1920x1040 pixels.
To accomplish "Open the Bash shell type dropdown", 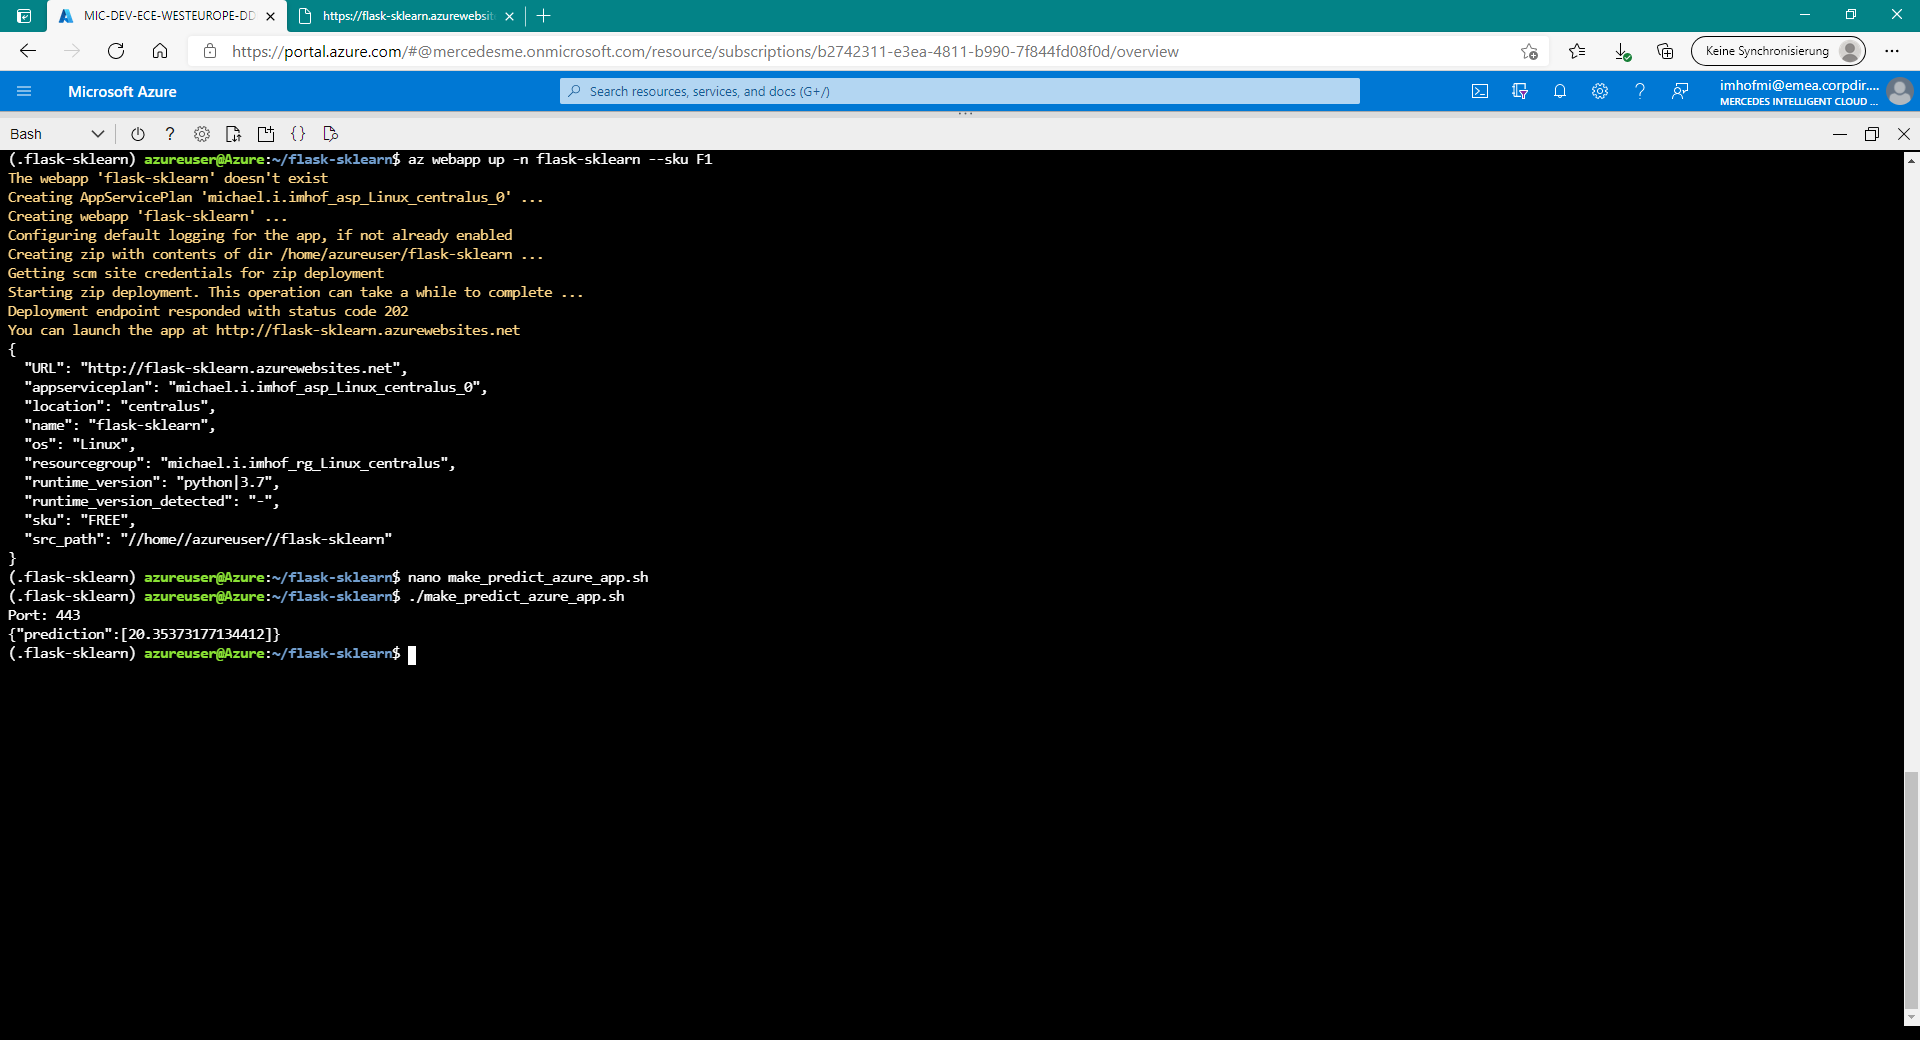I will pyautogui.click(x=56, y=134).
